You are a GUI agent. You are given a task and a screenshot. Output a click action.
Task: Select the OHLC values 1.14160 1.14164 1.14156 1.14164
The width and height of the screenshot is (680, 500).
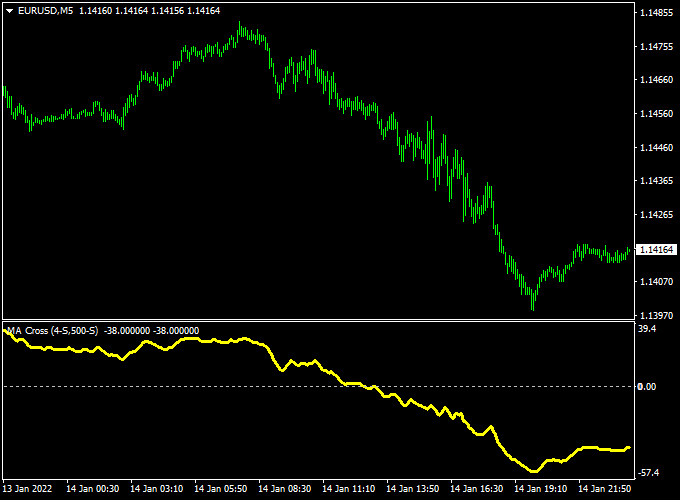click(x=150, y=11)
